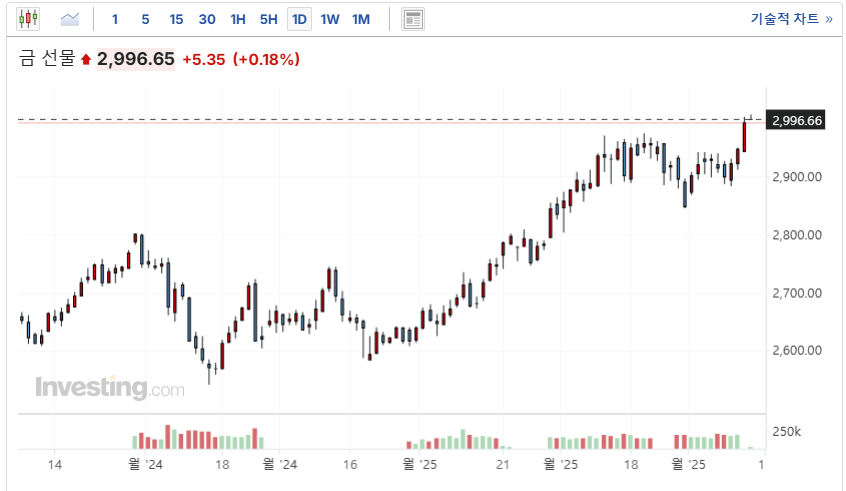846x491 pixels.
Task: Open the 기술적 차트 link
Action: point(792,19)
